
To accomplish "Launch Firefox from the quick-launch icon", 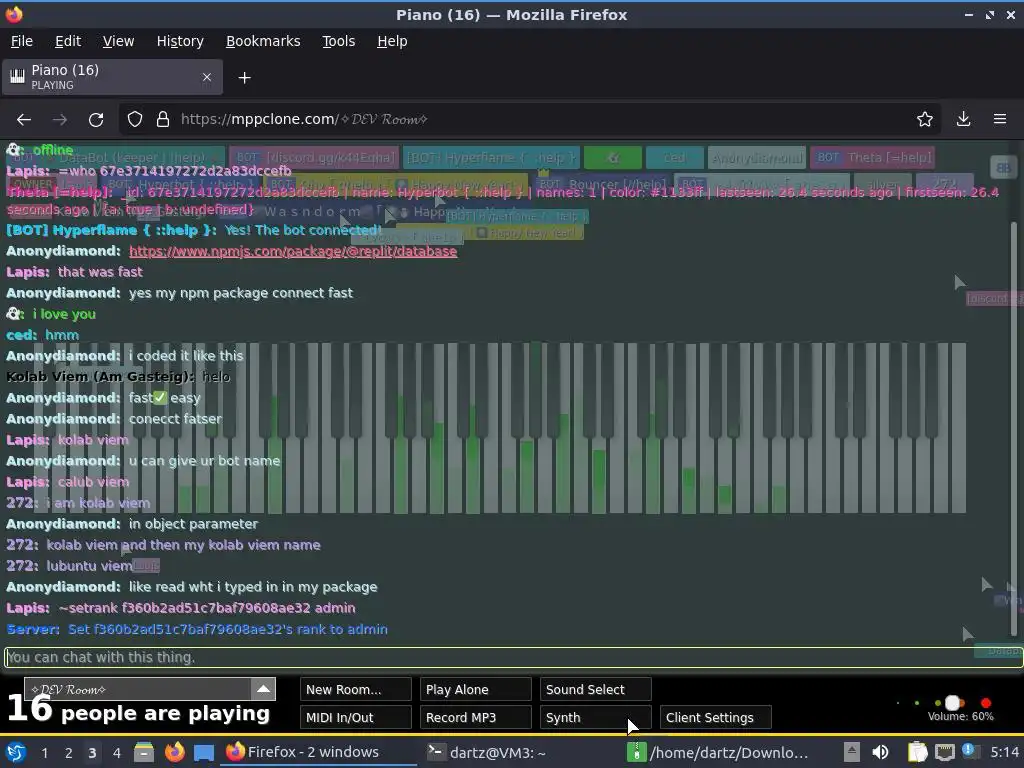I will click(174, 752).
